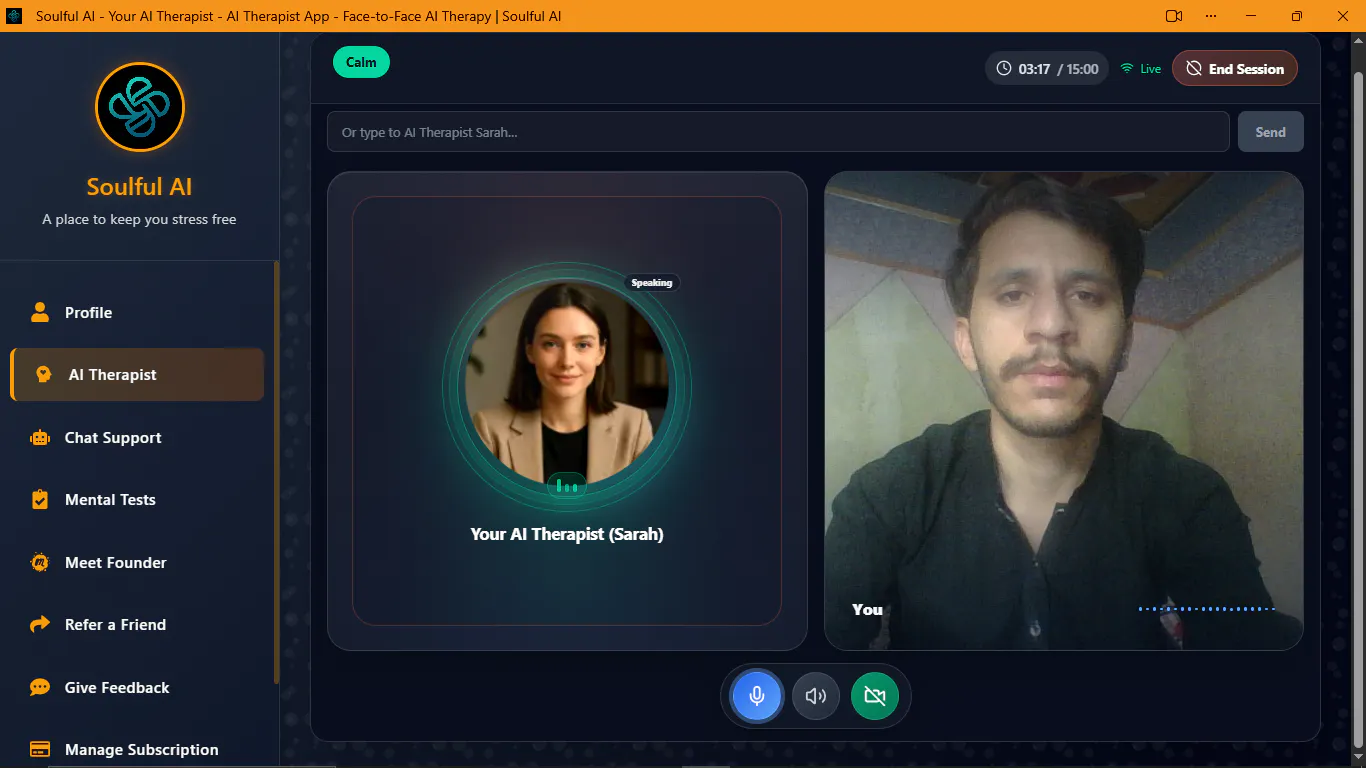Open Give Feedback page
Viewport: 1366px width, 768px height.
coord(137,687)
